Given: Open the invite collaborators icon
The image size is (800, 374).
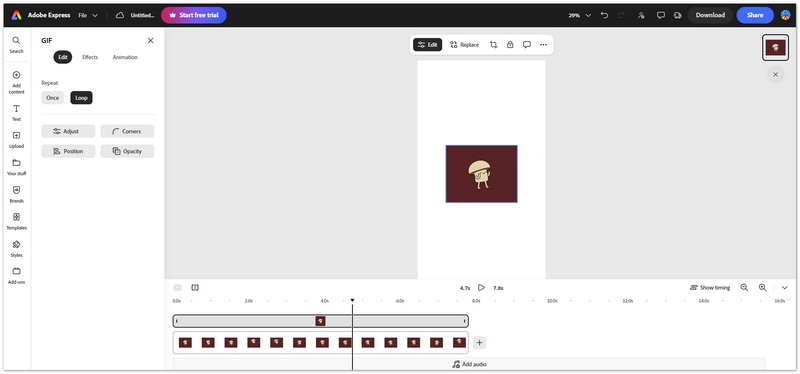Looking at the screenshot, I should point(641,15).
